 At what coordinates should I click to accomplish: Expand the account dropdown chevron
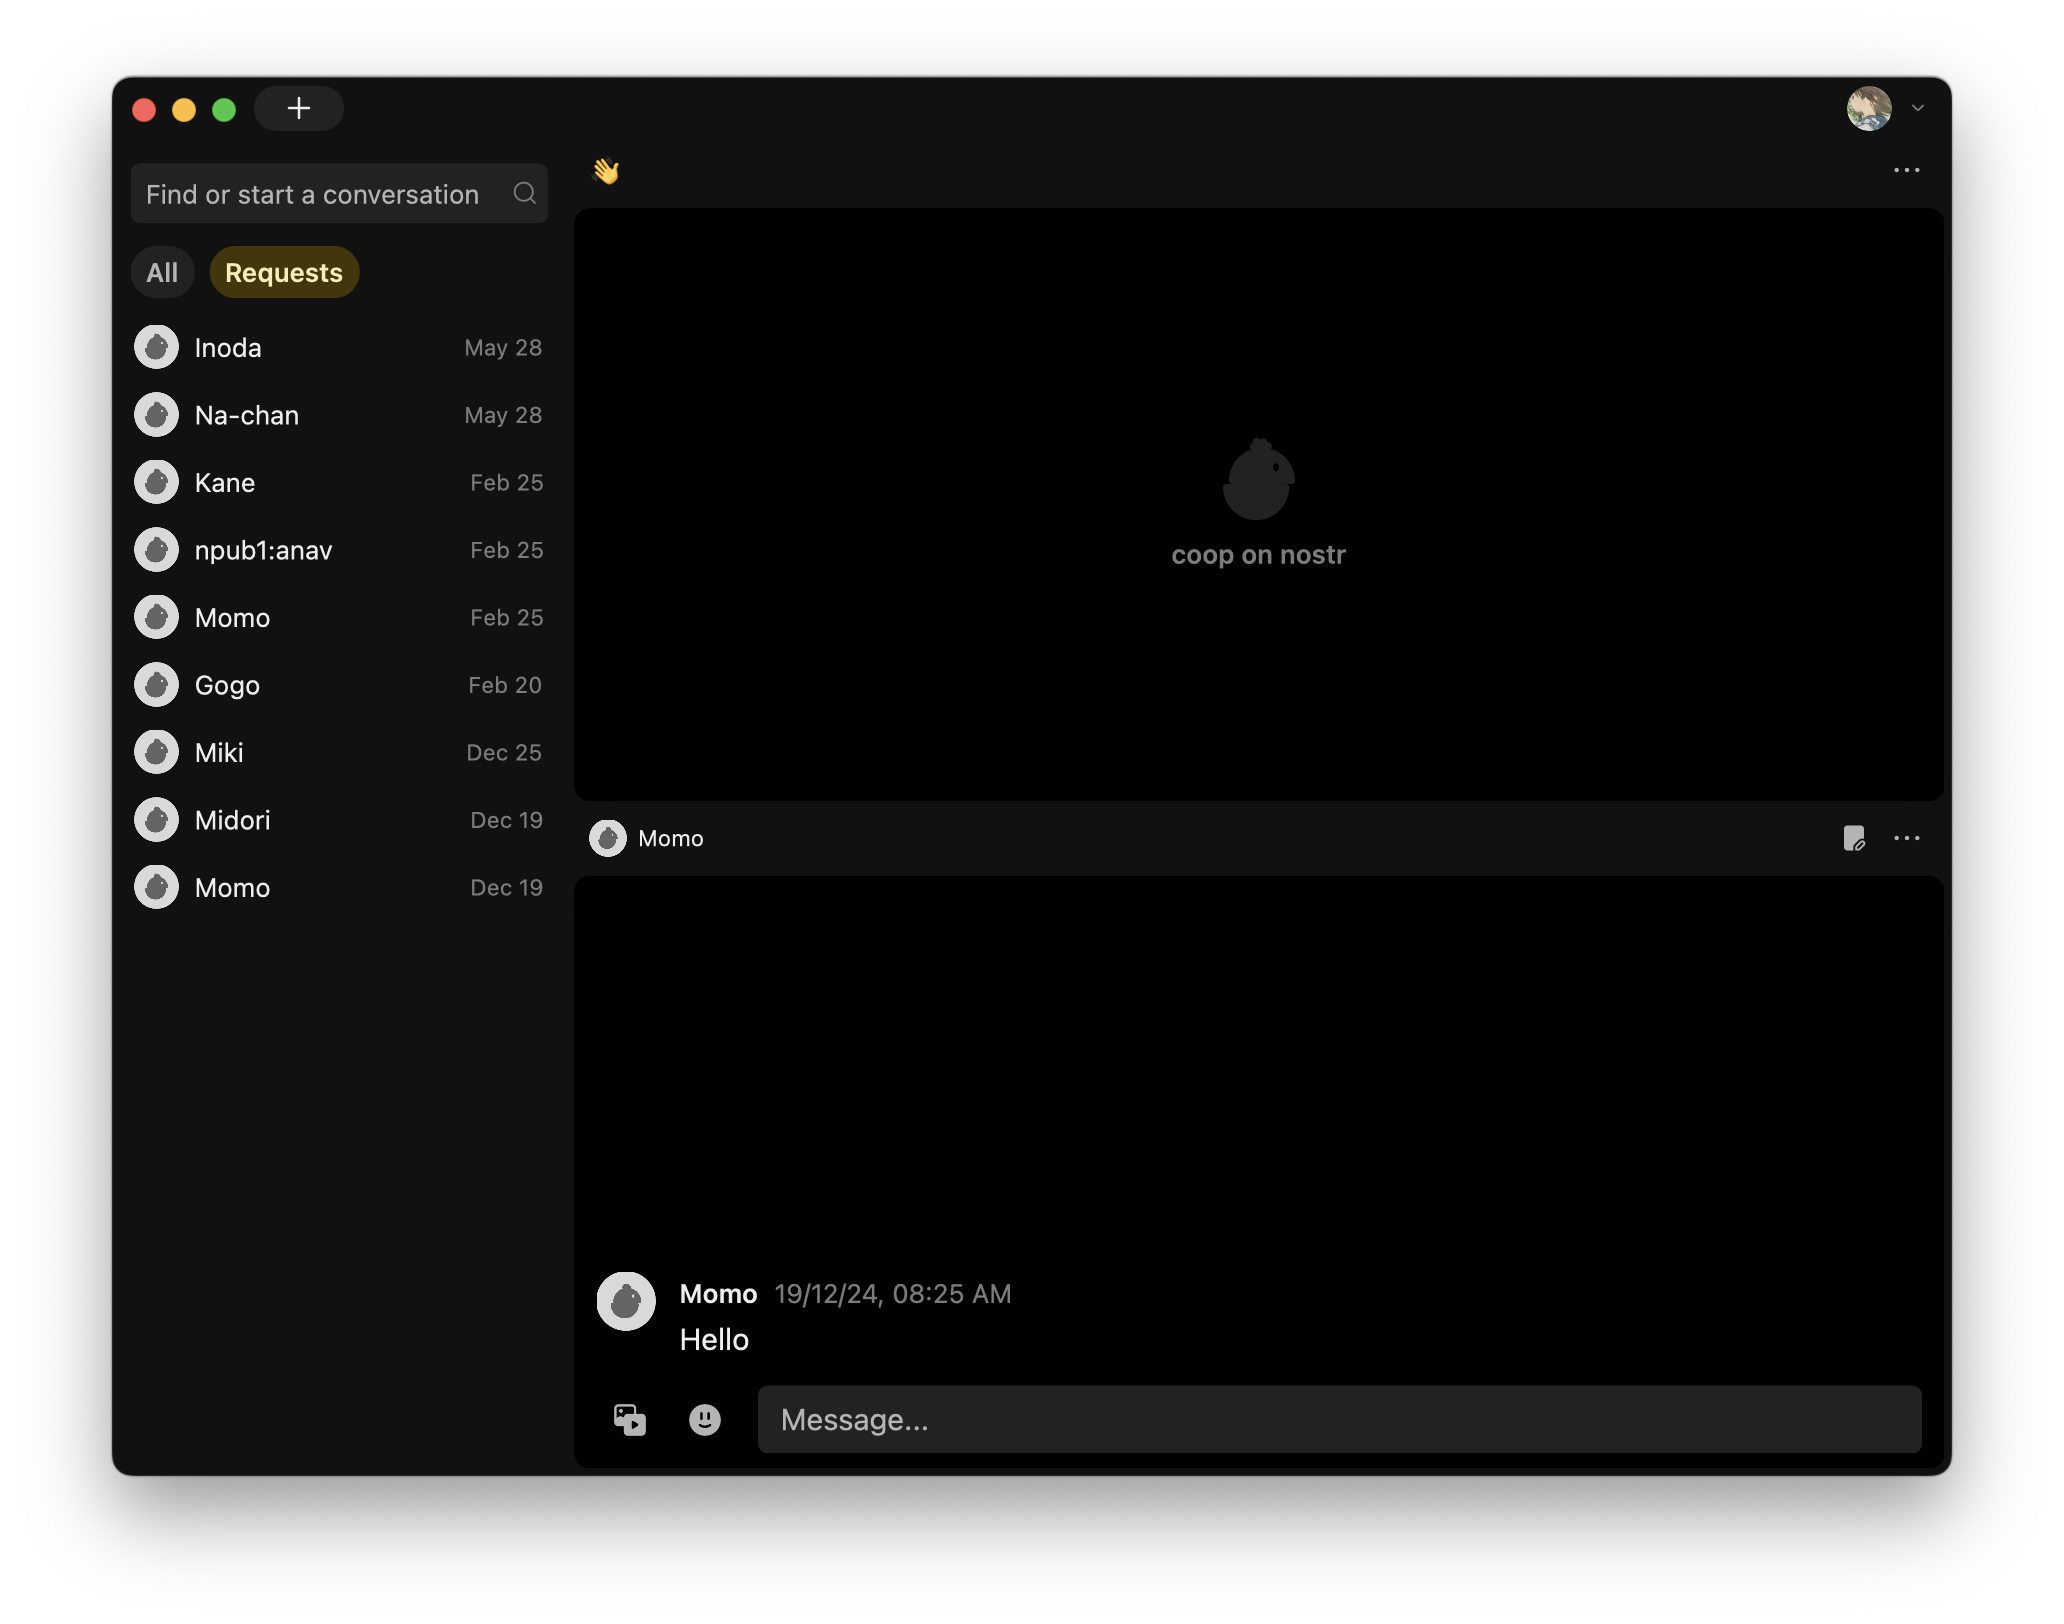1917,108
